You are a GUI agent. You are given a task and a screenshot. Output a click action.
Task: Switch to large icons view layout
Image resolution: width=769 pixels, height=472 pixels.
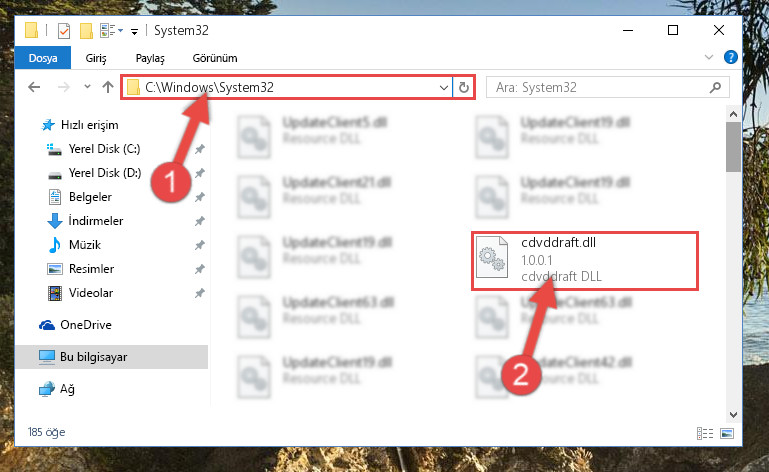coord(727,433)
